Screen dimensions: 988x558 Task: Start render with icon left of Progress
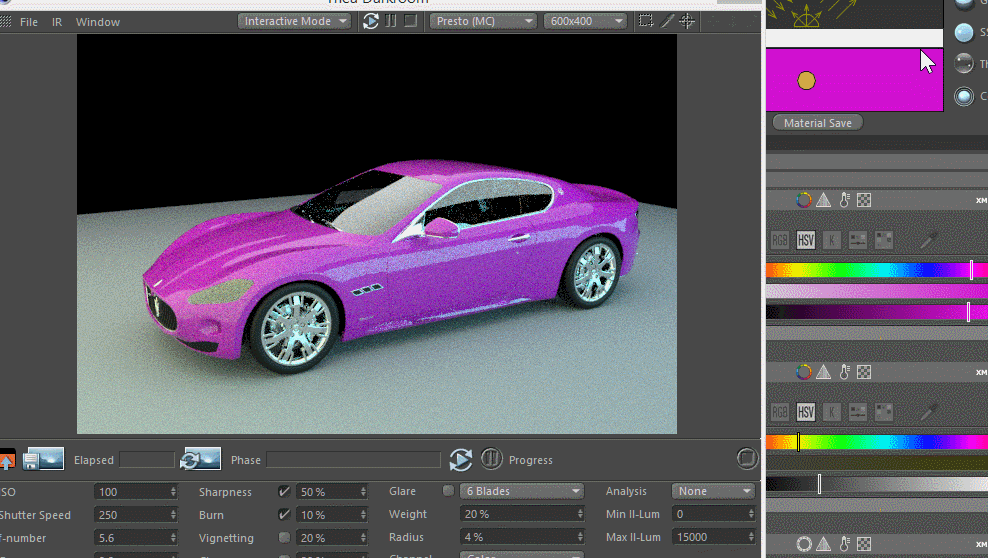461,459
